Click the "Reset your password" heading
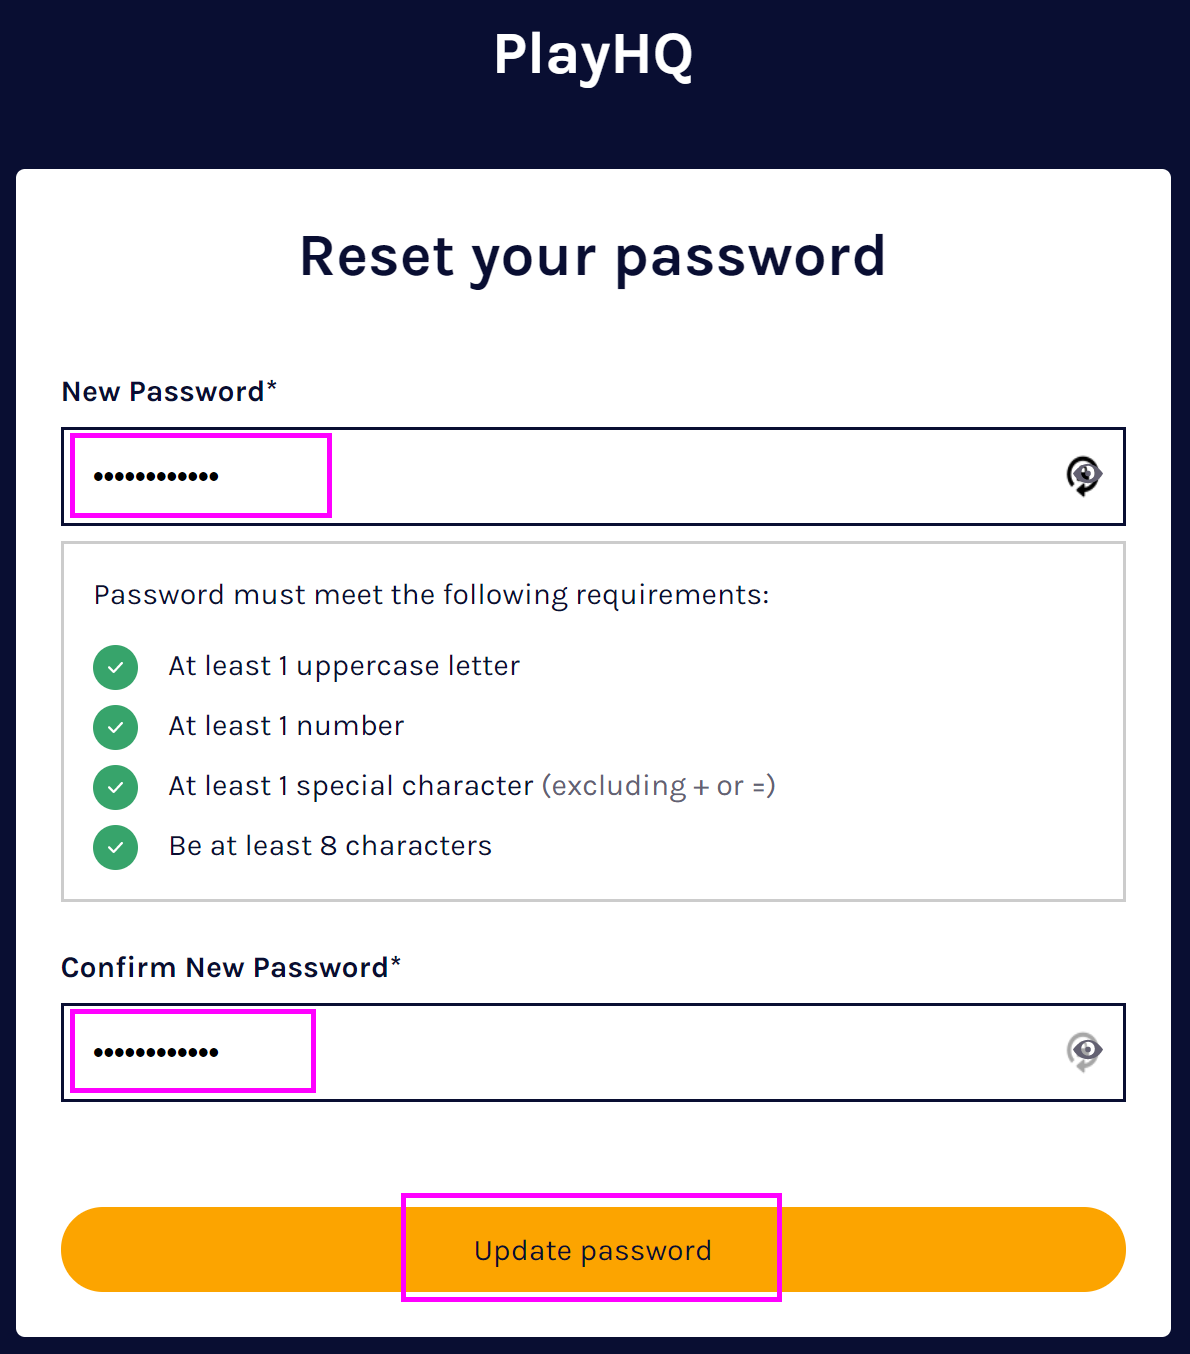The image size is (1190, 1354). 593,256
